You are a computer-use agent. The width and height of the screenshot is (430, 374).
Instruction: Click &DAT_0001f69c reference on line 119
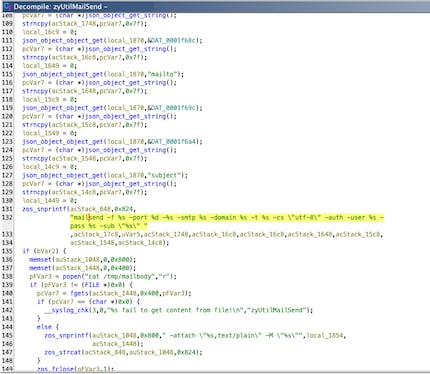click(x=173, y=108)
